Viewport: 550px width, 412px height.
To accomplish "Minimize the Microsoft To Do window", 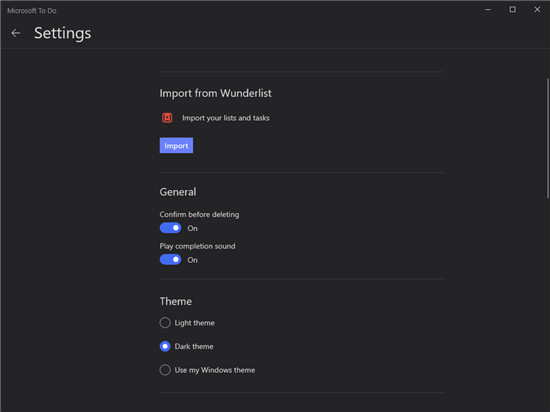I will [x=488, y=10].
